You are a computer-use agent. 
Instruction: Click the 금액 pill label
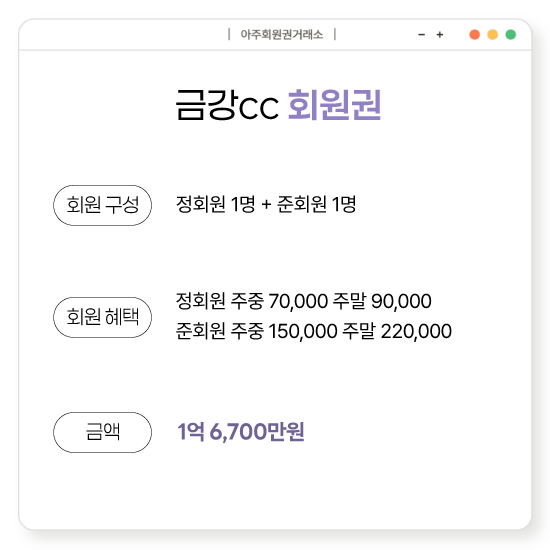[102, 432]
